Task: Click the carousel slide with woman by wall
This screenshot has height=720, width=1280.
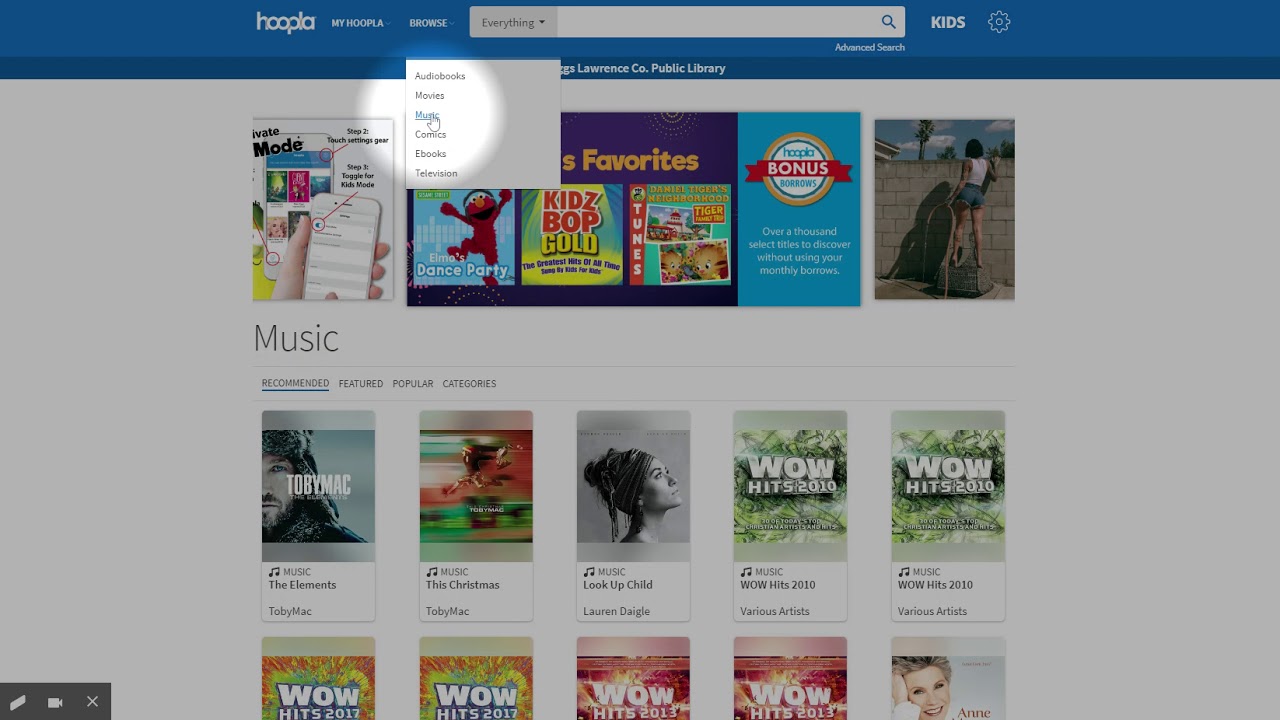Action: tap(945, 209)
